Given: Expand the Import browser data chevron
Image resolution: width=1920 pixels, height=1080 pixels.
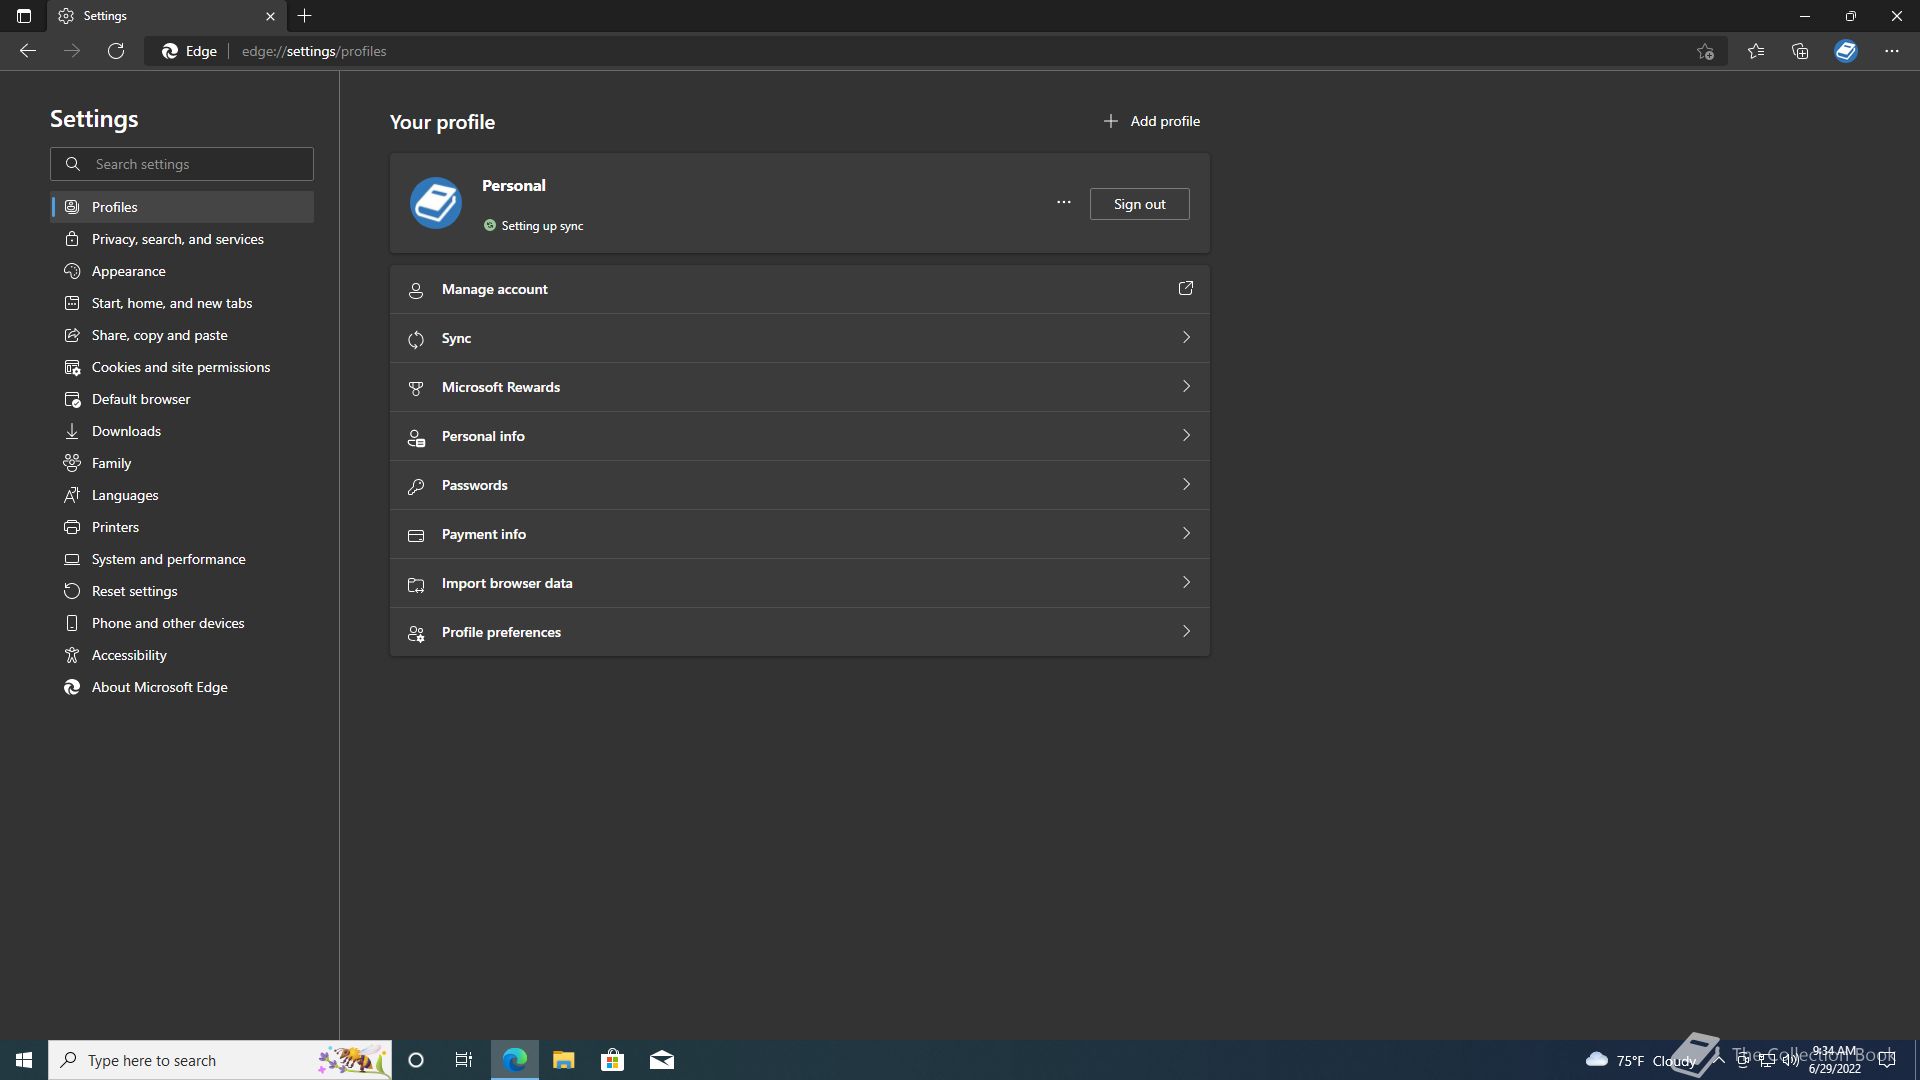Looking at the screenshot, I should pyautogui.click(x=1186, y=582).
